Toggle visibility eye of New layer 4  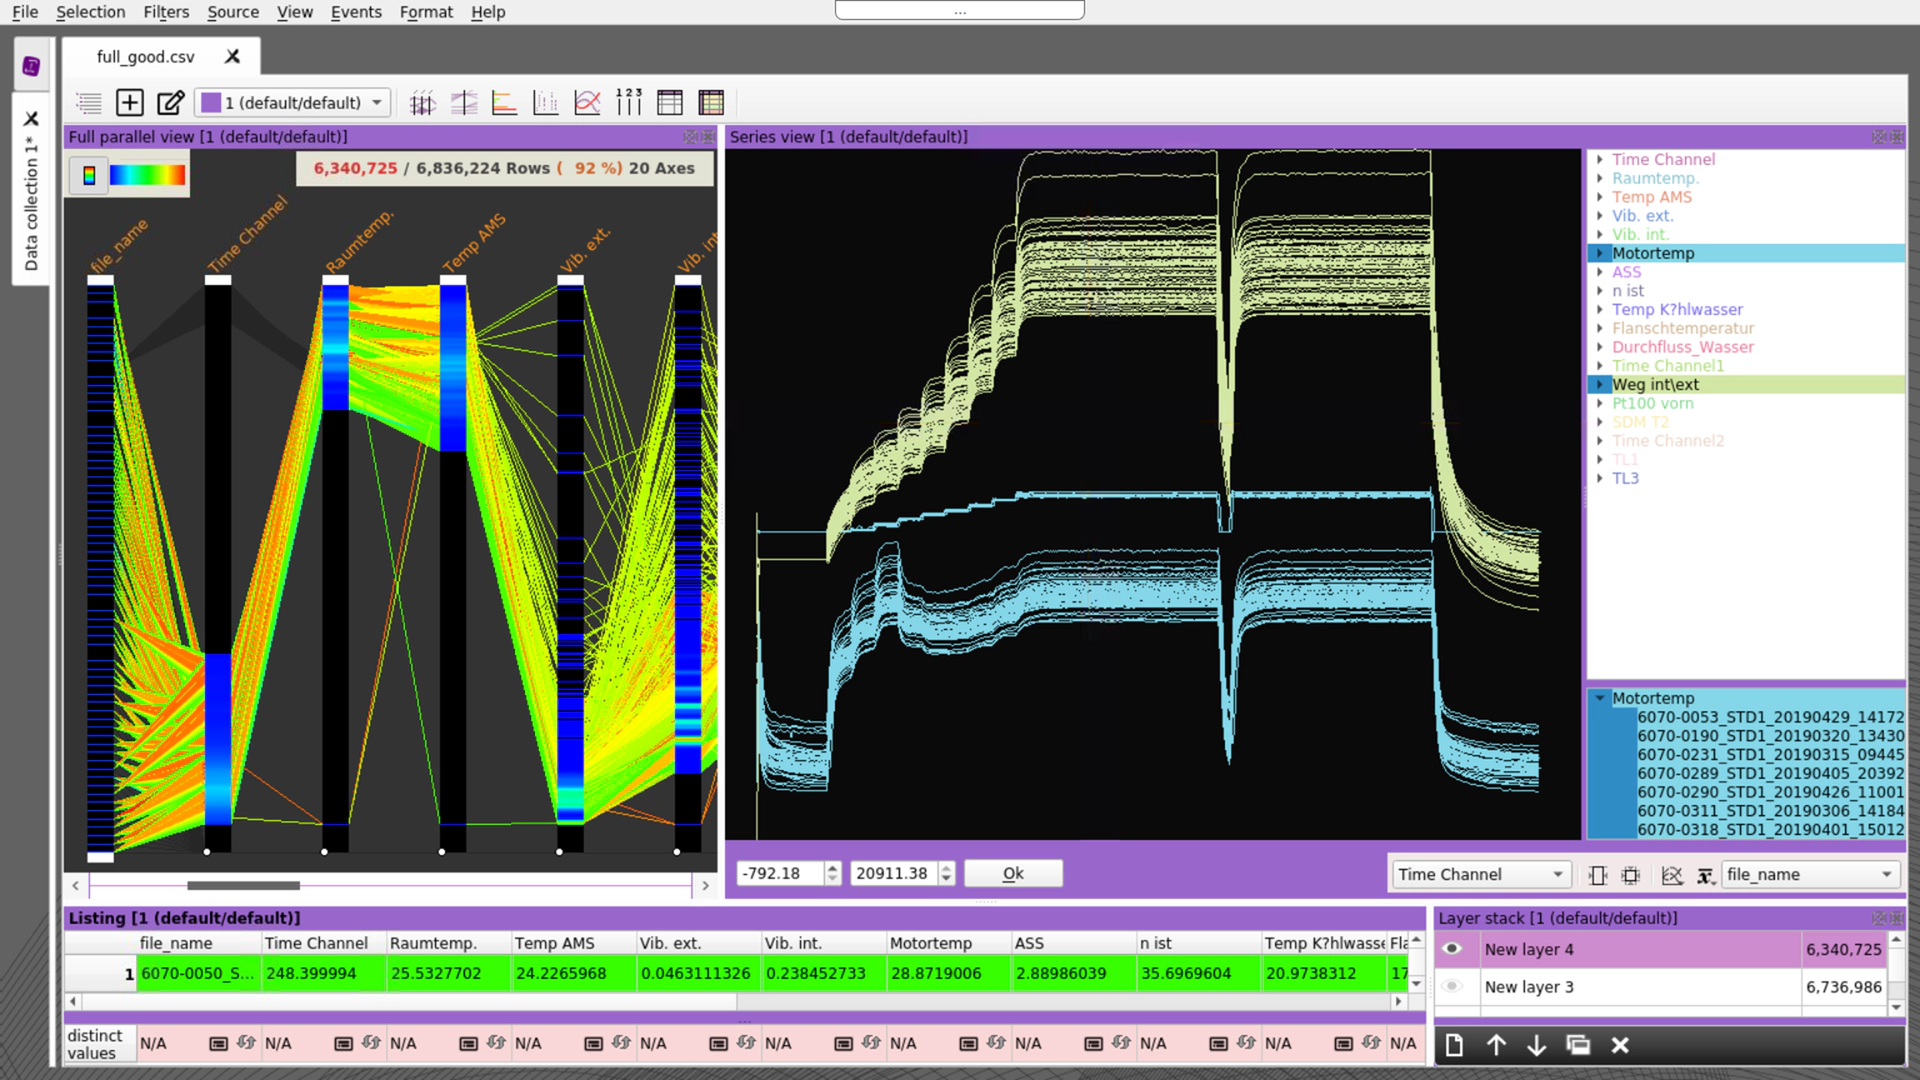pos(1452,949)
